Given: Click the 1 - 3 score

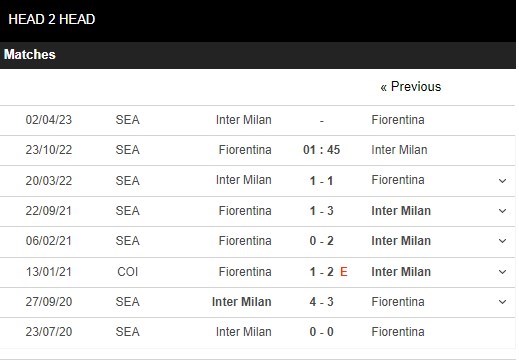Looking at the screenshot, I should (321, 211).
